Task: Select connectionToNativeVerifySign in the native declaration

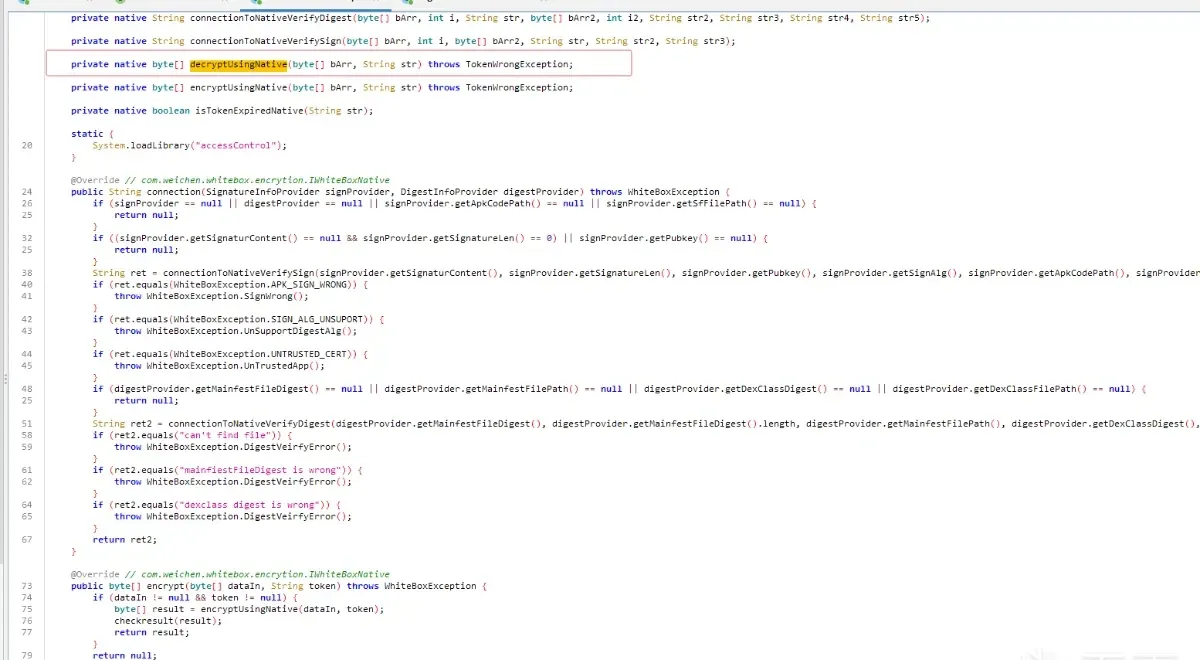Action: (265, 41)
